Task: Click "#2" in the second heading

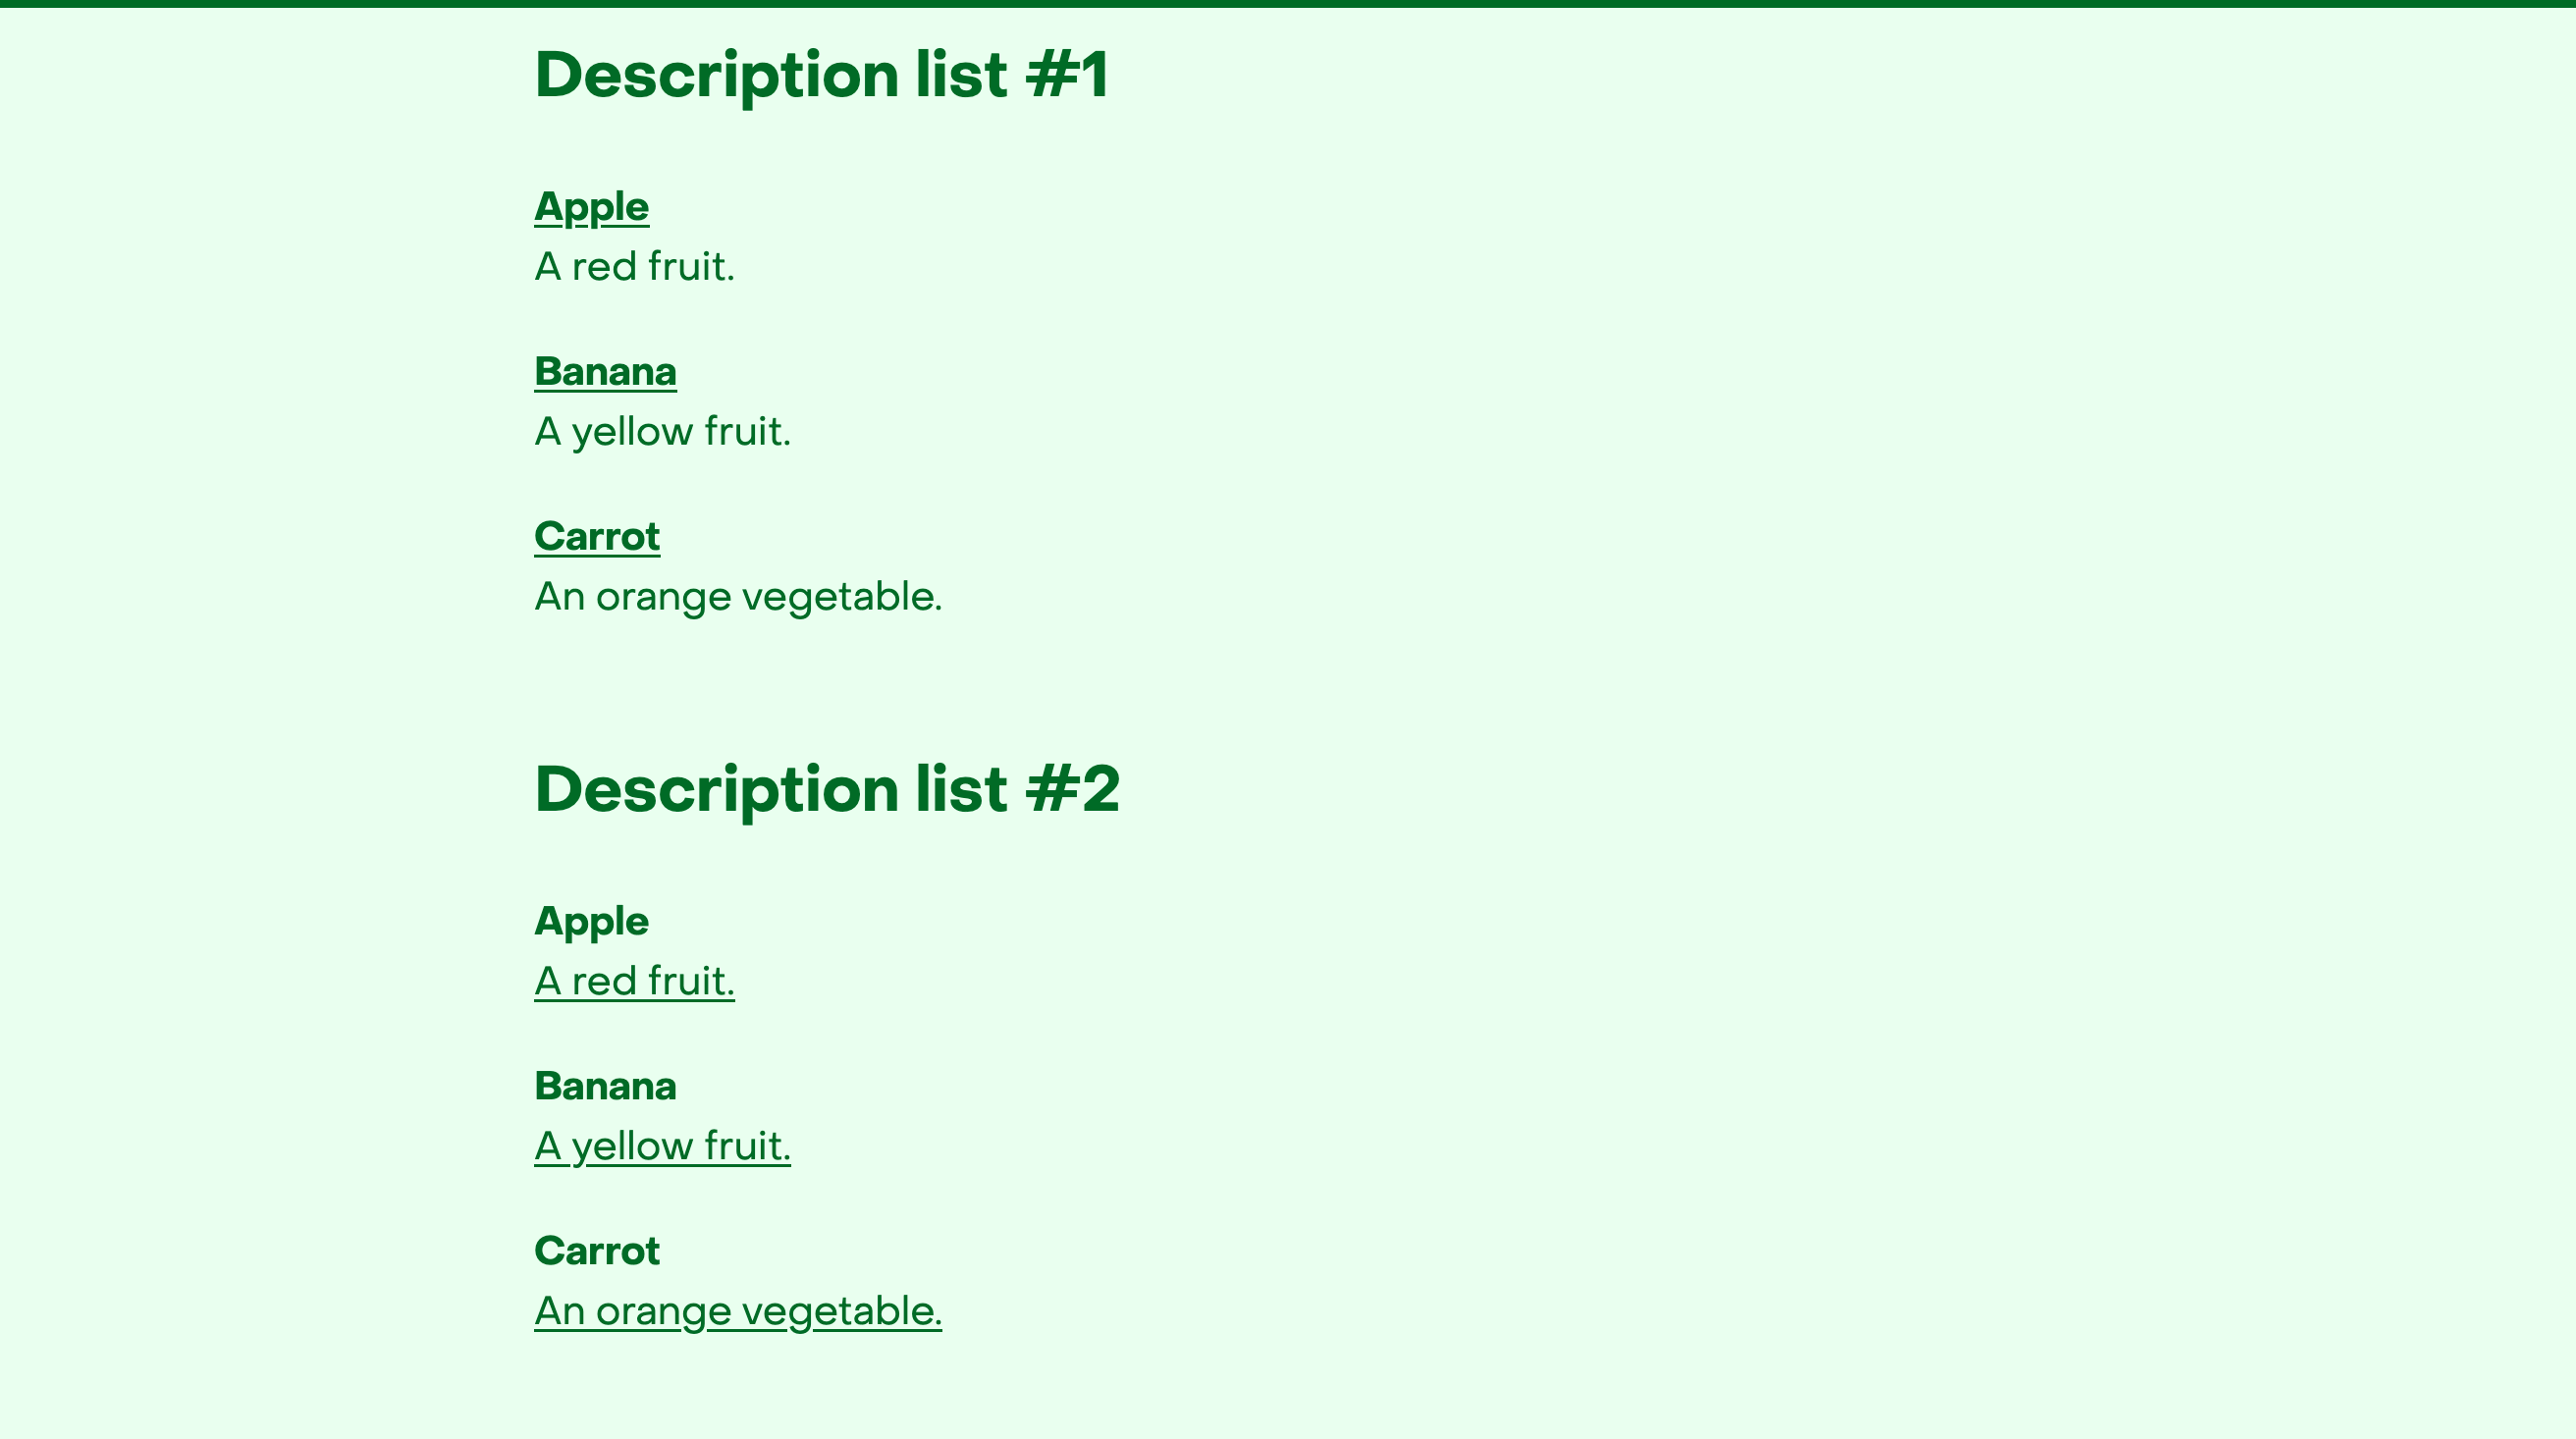Action: tap(1073, 788)
